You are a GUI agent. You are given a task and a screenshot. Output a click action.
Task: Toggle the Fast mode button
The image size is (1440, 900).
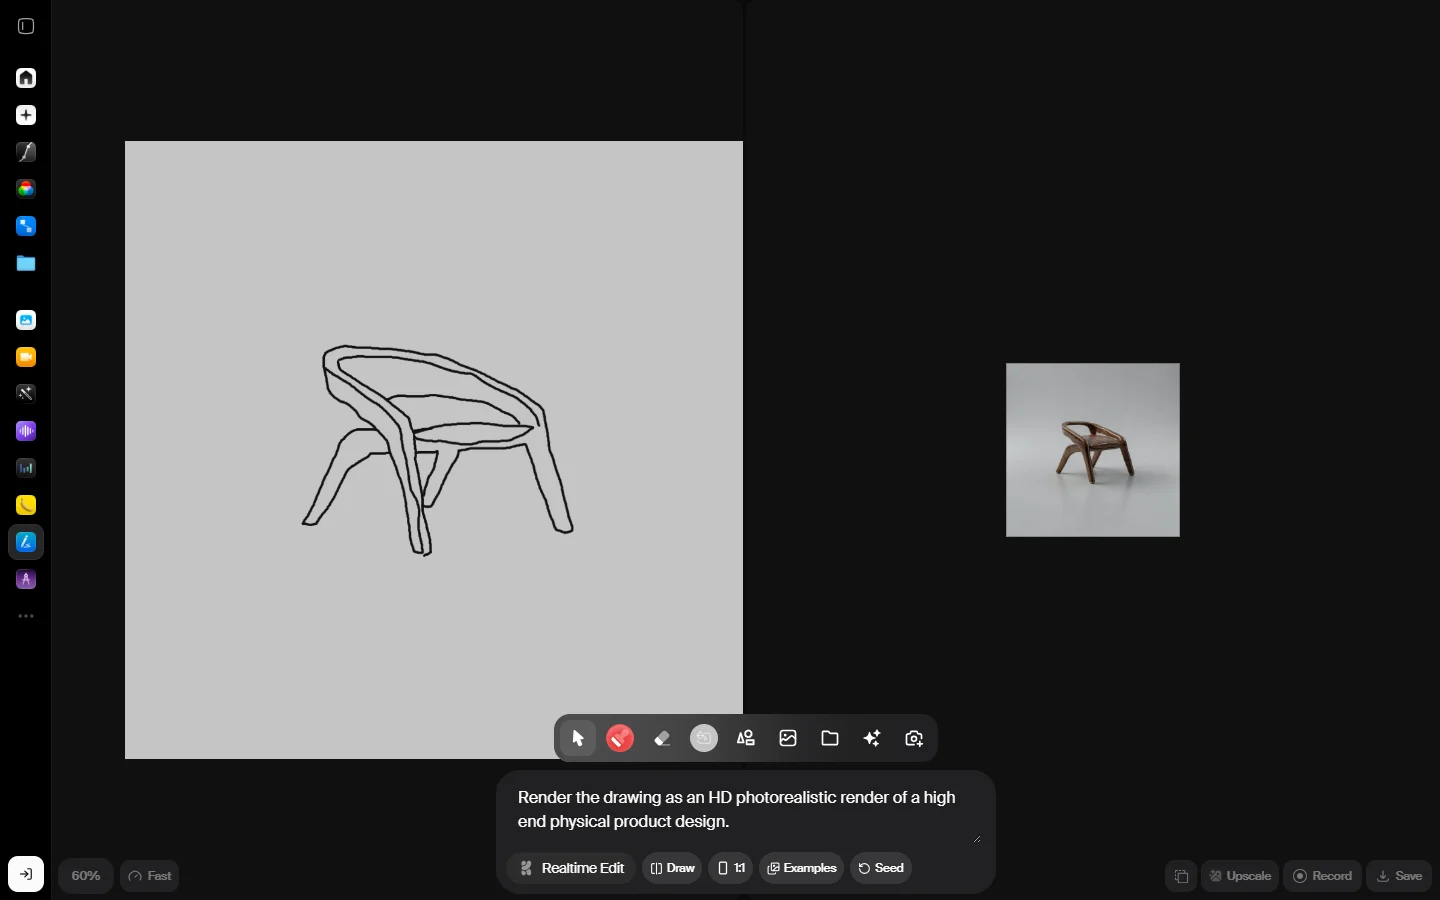click(150, 876)
